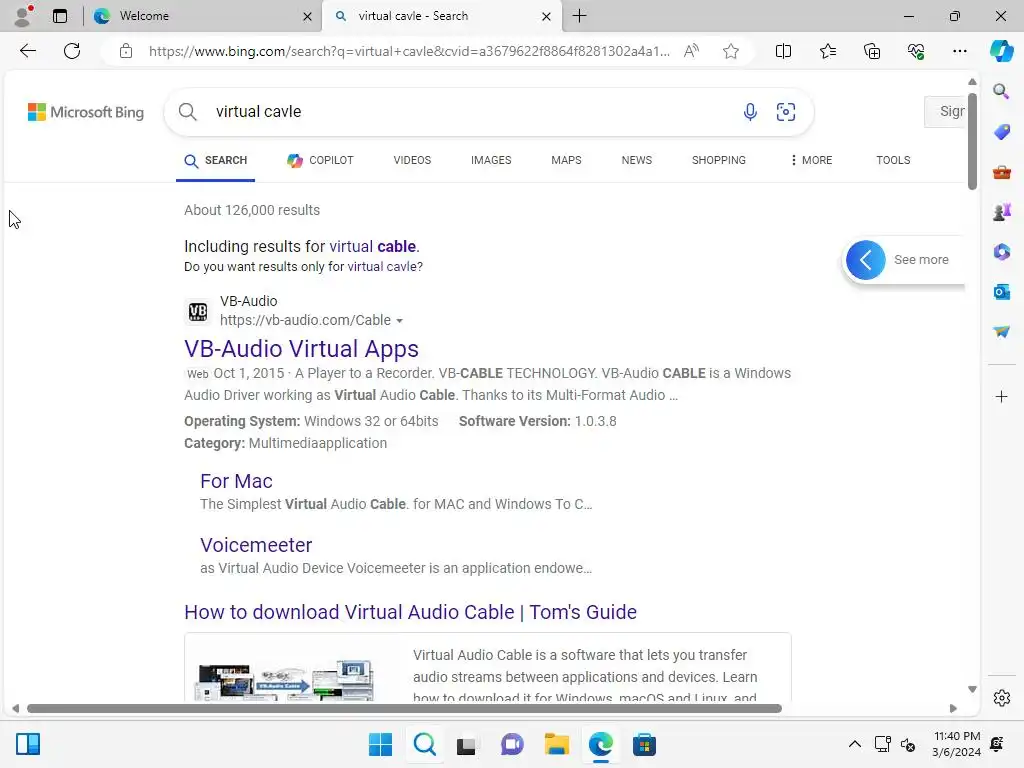Switch to NEWS tab
Screen dimensions: 1024x768
point(637,161)
